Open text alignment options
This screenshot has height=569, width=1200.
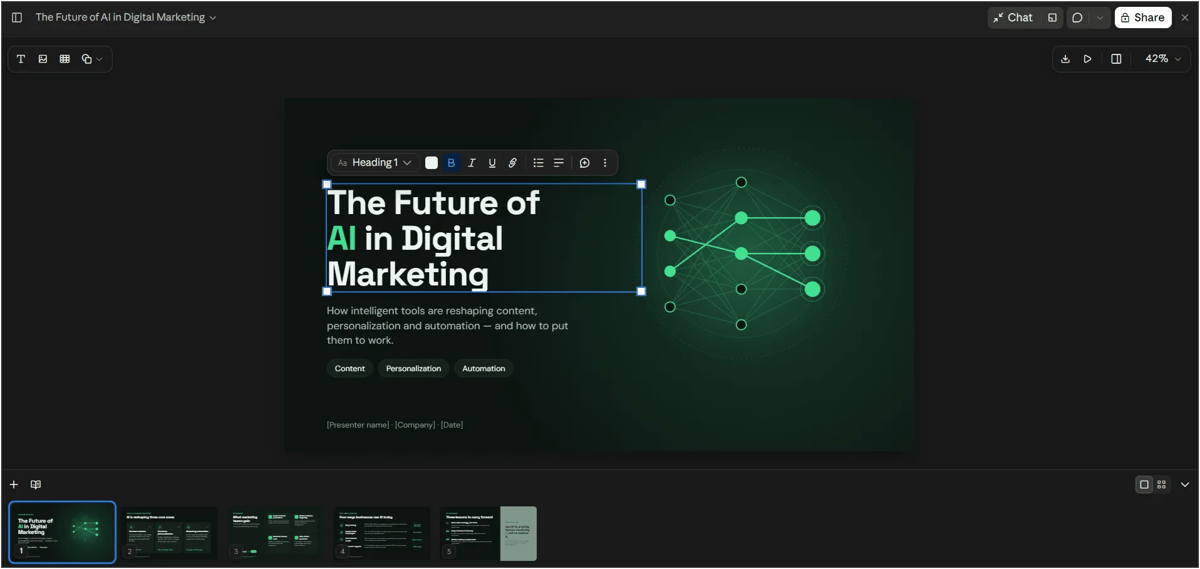pyautogui.click(x=559, y=163)
